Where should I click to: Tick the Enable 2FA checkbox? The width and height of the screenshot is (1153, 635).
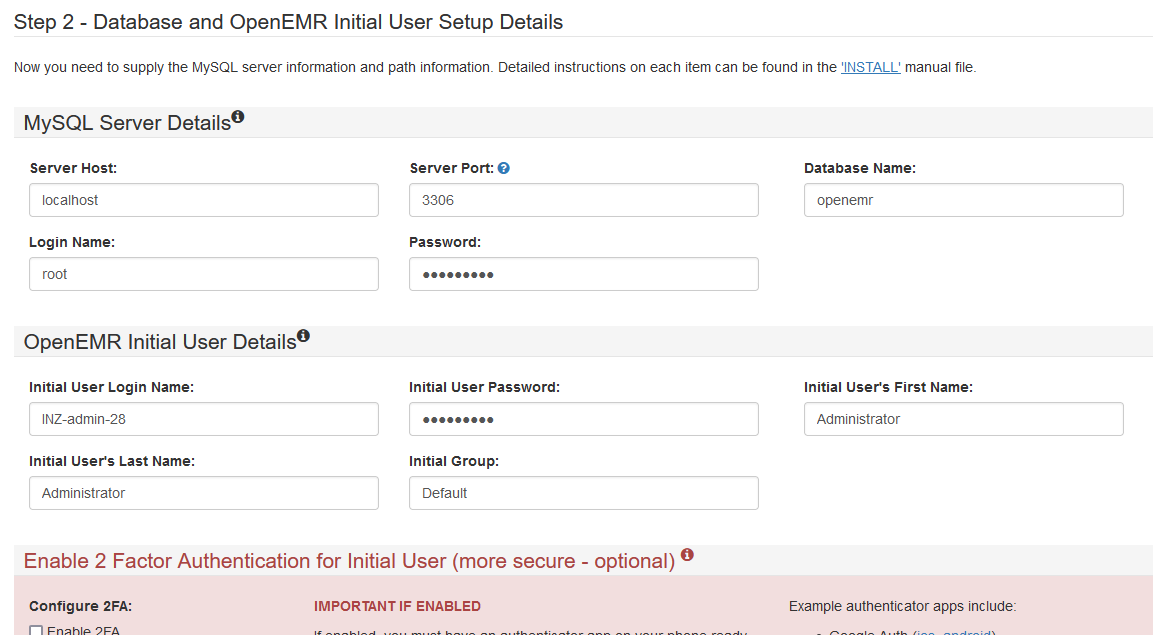36,630
